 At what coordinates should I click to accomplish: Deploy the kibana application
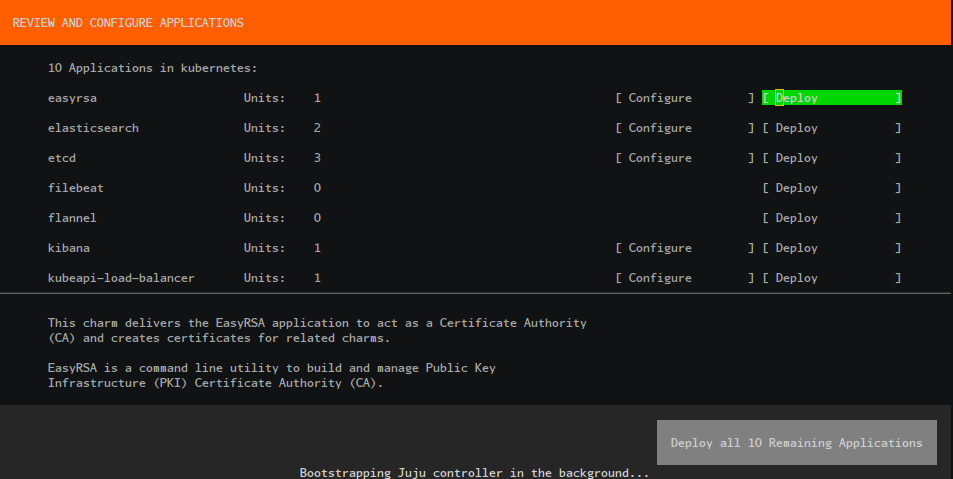(831, 248)
